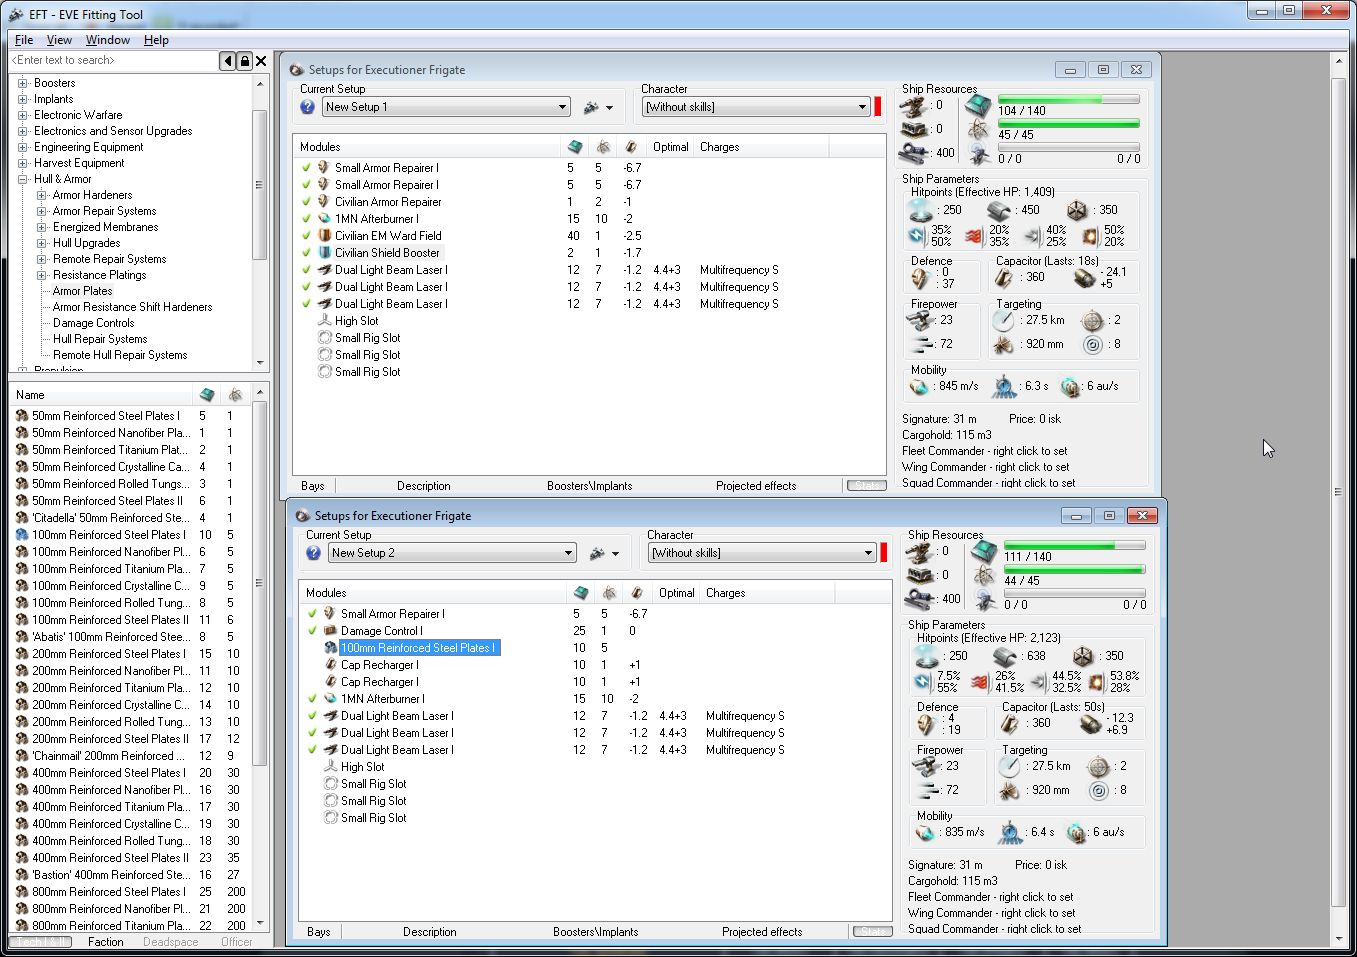Open Character dropdown in New Setup 2 window

tap(868, 553)
